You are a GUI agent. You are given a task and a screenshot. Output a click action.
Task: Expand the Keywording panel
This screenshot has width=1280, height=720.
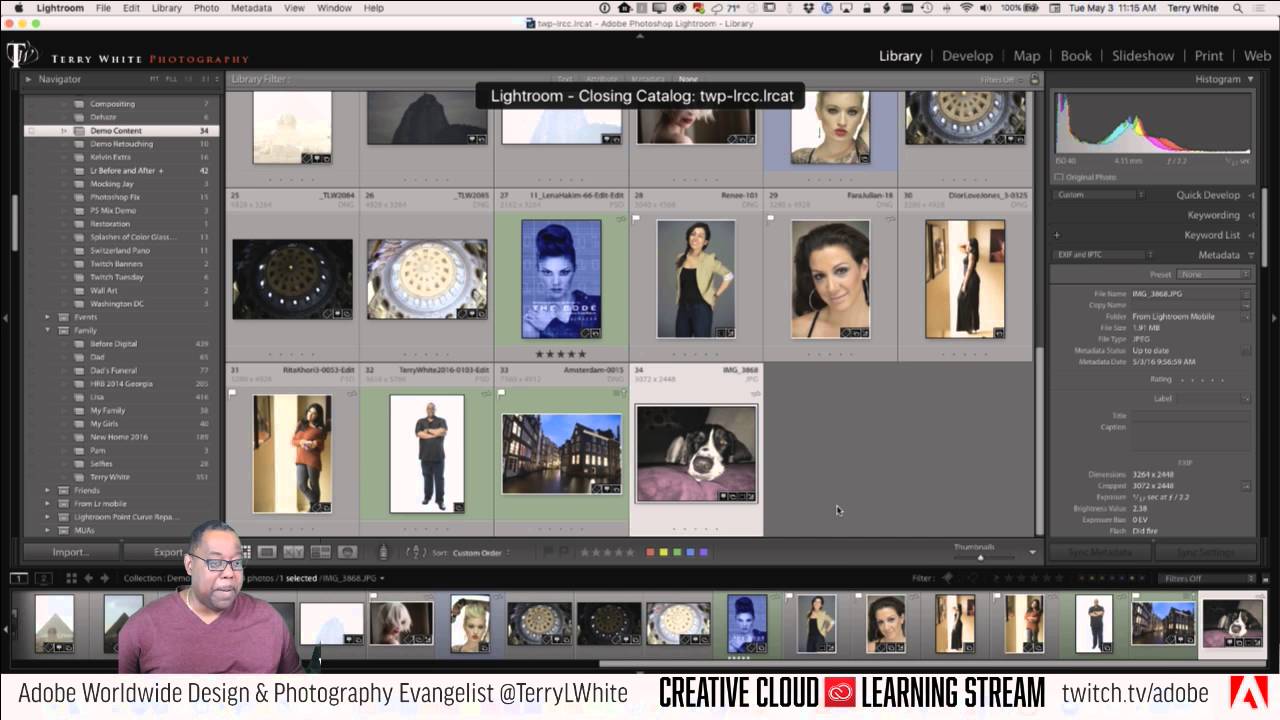click(x=1251, y=215)
